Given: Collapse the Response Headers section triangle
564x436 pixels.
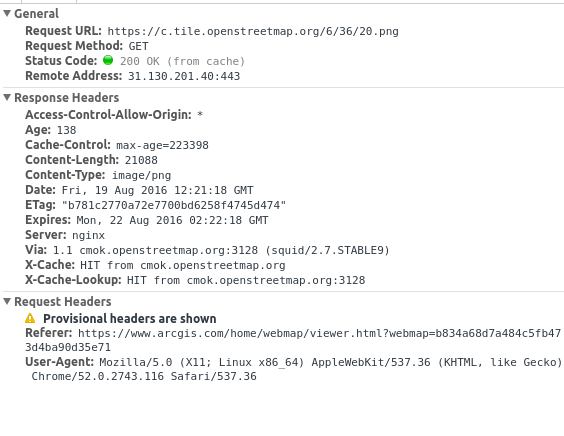Looking at the screenshot, I should [7, 97].
